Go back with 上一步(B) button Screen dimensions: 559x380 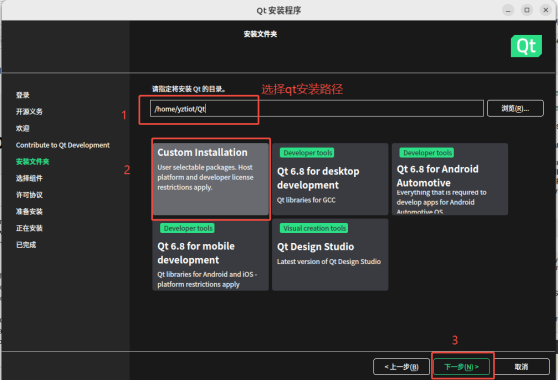[x=401, y=367]
